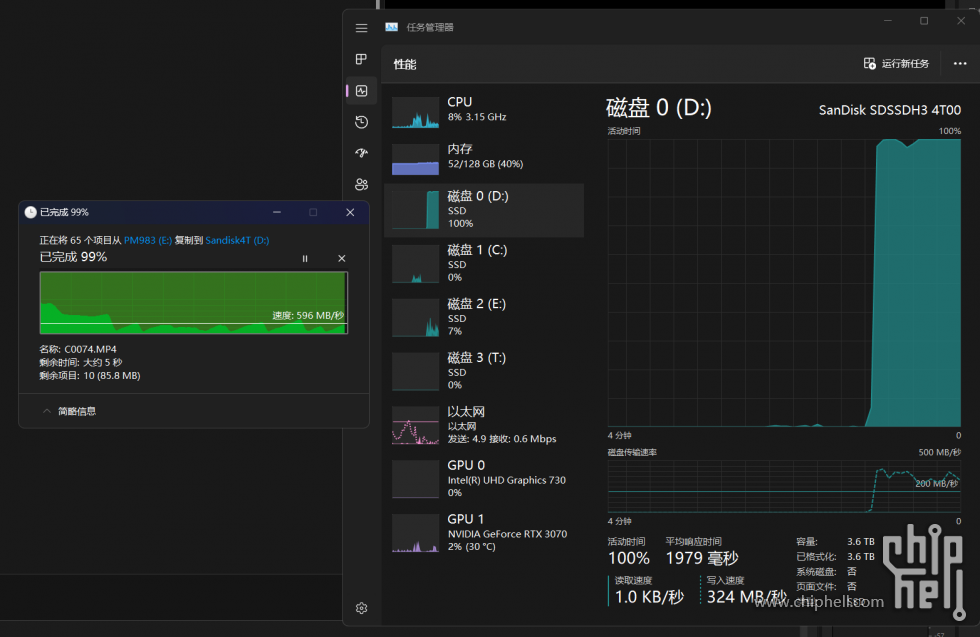The width and height of the screenshot is (980, 637).
Task: Maximize the Task Manager window
Action: coord(924,21)
